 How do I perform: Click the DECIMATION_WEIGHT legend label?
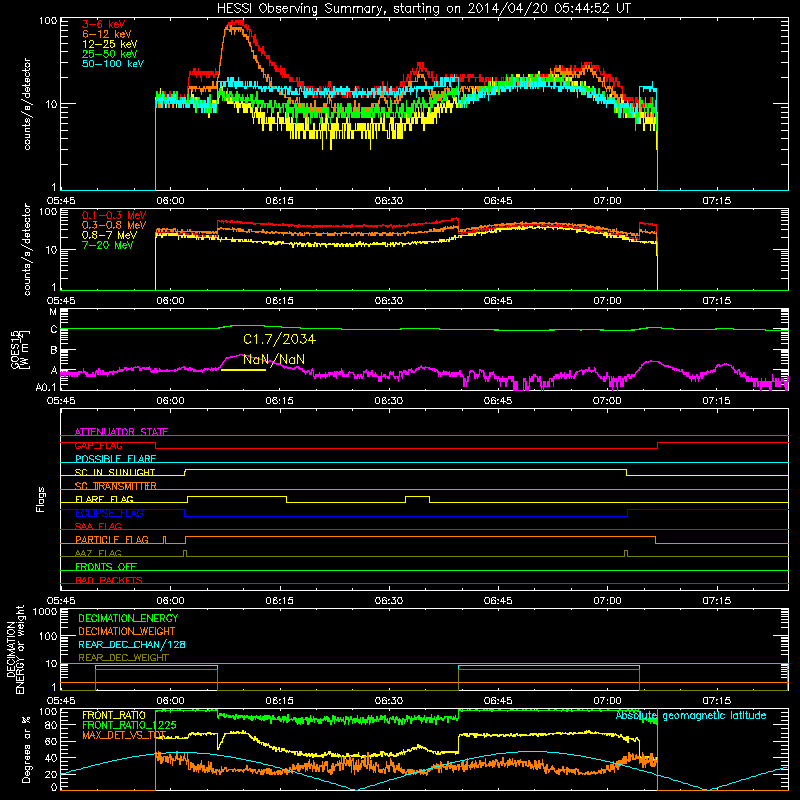point(127,631)
